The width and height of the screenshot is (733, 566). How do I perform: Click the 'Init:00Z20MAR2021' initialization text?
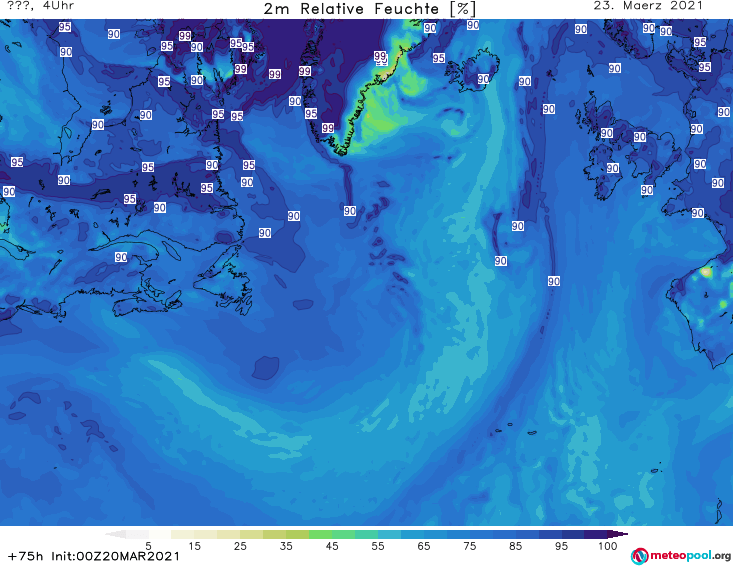coord(115,556)
